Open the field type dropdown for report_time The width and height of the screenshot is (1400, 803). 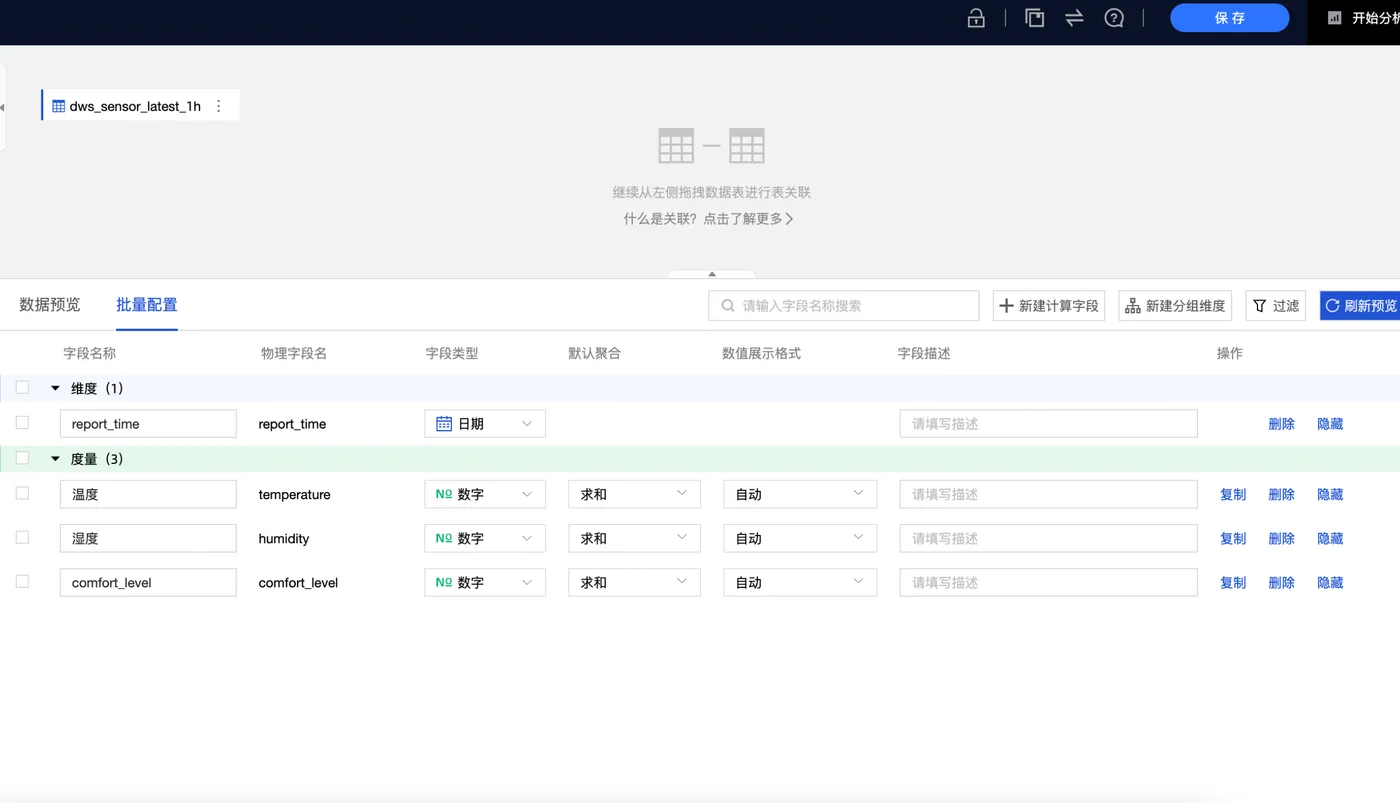coord(485,424)
